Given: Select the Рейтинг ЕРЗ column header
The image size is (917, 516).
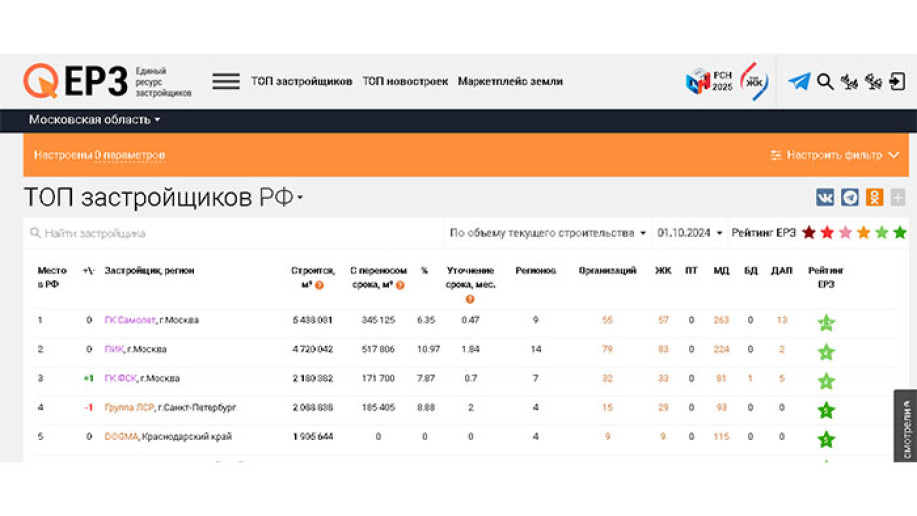Looking at the screenshot, I should click(826, 277).
